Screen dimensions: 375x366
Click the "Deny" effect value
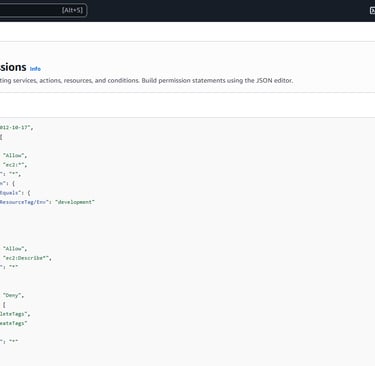13,295
